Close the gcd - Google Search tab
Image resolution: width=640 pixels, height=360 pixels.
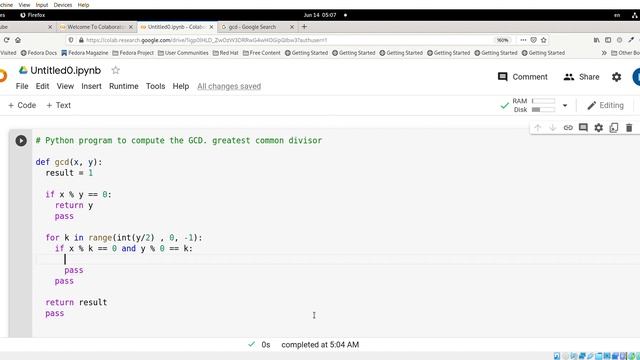click(x=292, y=27)
